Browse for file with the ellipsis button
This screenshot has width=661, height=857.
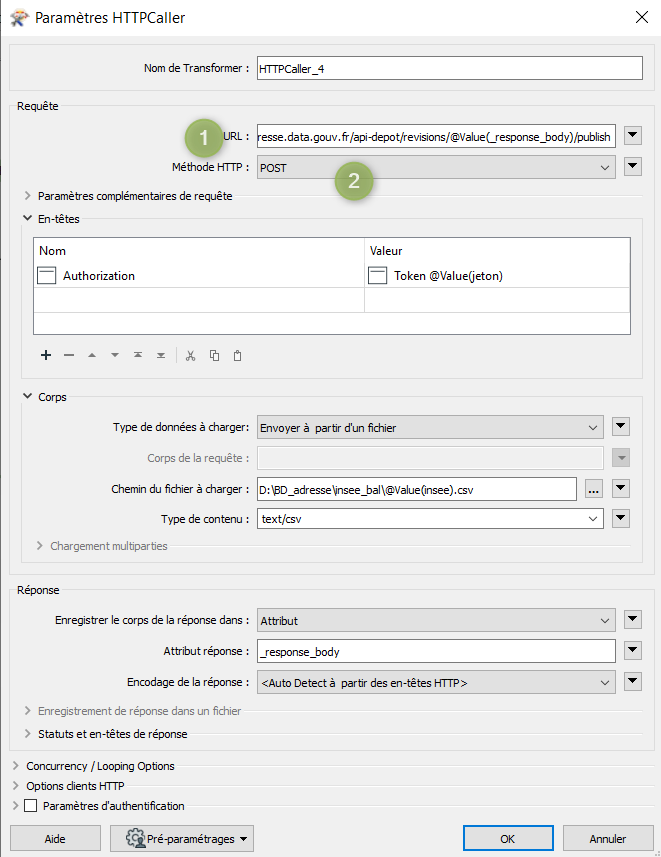(x=594, y=489)
